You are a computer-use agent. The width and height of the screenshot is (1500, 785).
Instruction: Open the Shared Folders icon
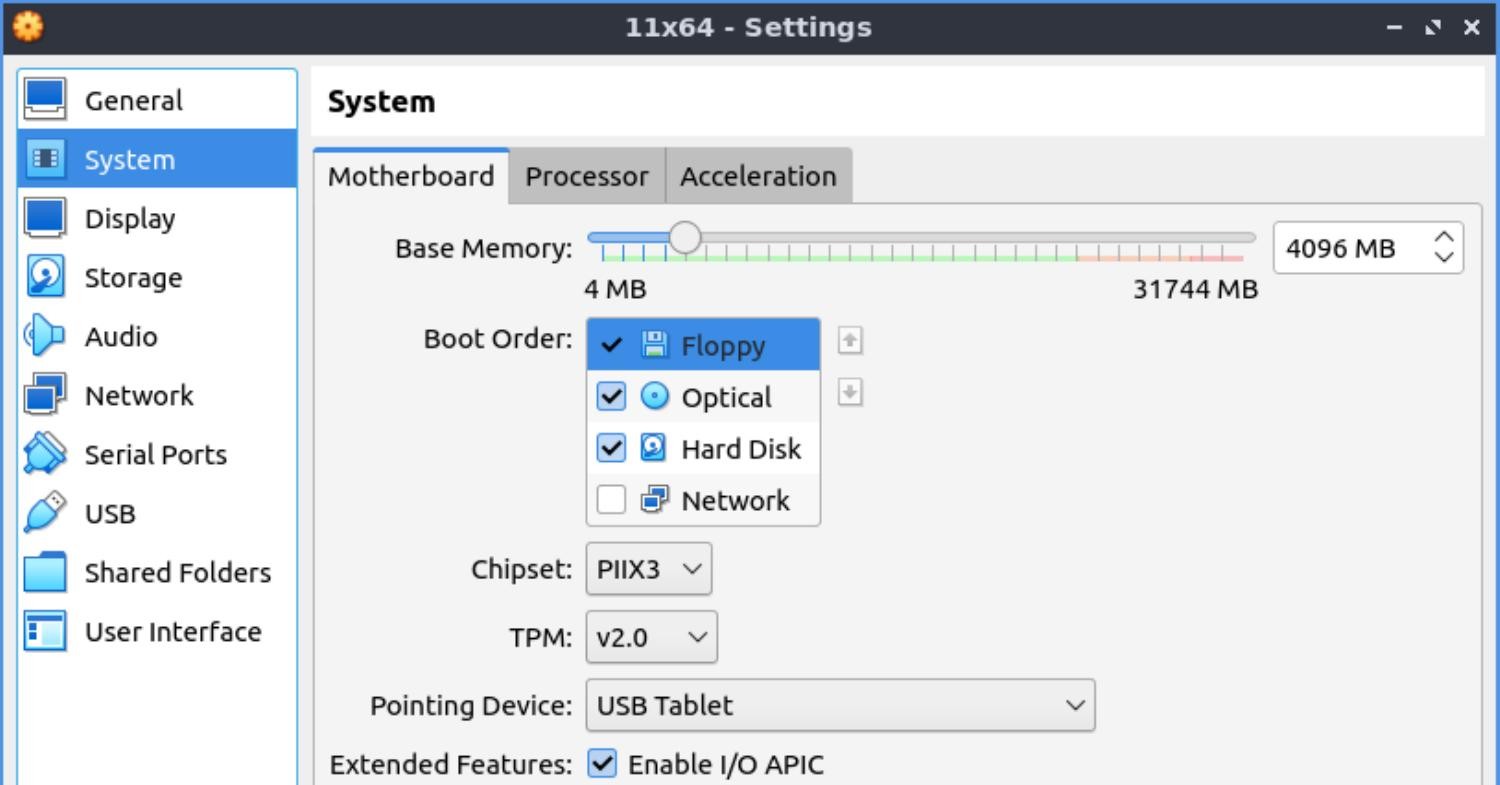(45, 572)
